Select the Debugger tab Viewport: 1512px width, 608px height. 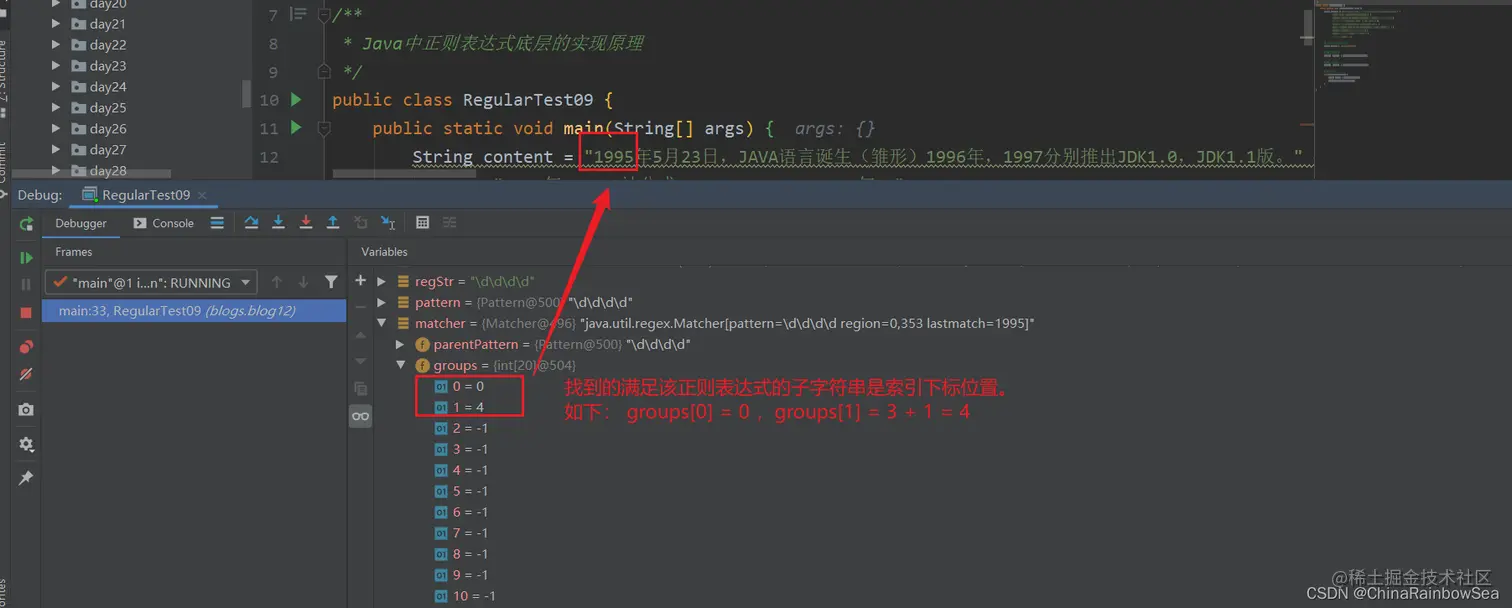click(x=81, y=223)
